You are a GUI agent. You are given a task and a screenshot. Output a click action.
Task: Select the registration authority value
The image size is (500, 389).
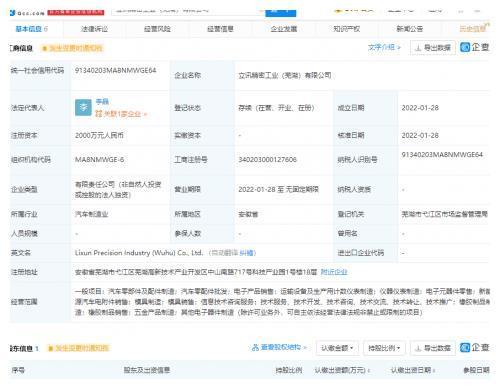pos(445,214)
